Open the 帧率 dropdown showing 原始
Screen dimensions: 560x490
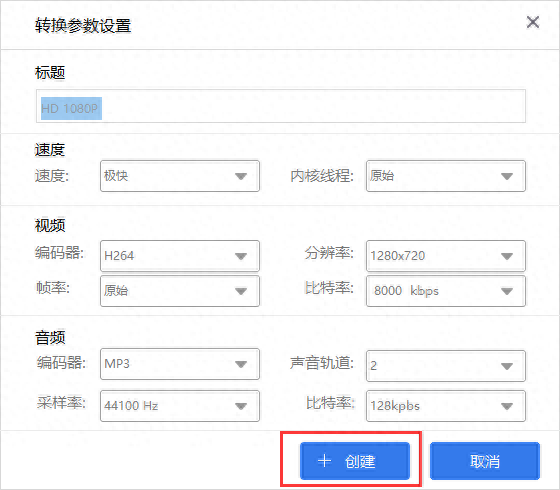(x=180, y=291)
